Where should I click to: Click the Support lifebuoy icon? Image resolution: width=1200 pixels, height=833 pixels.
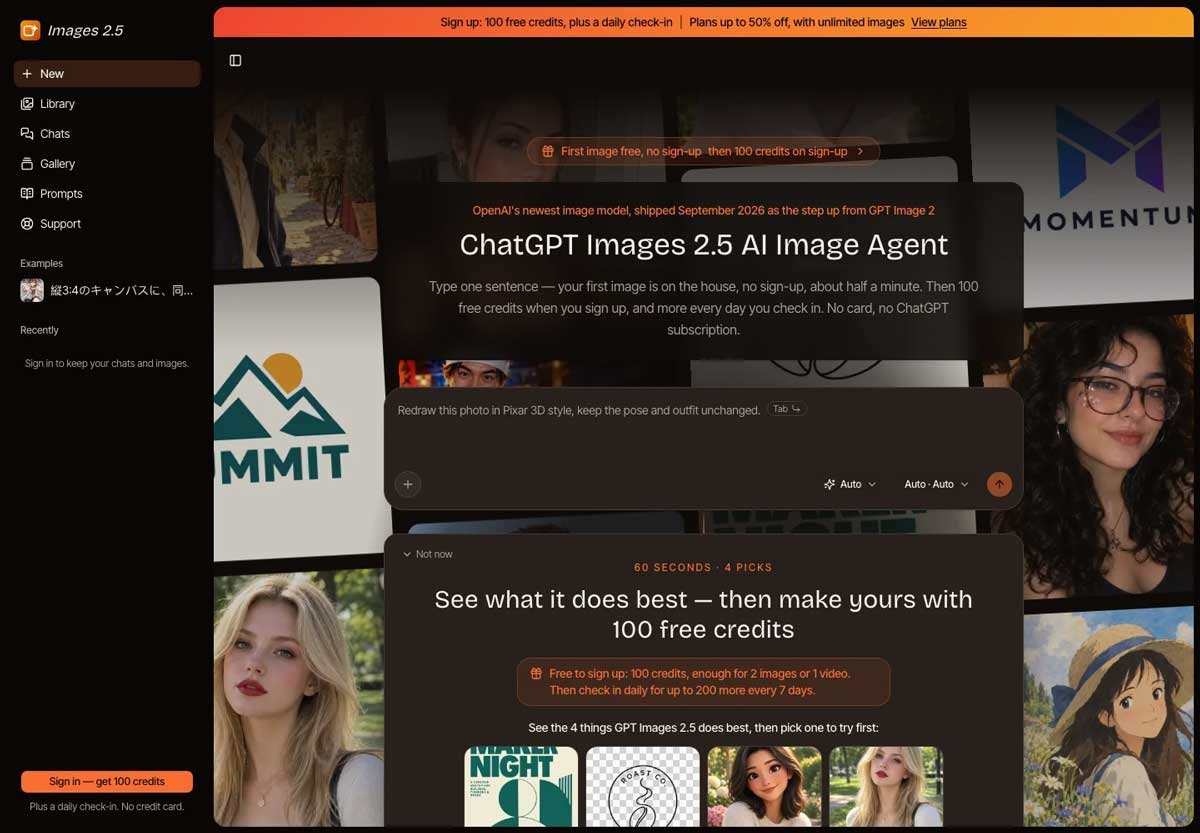(x=27, y=224)
